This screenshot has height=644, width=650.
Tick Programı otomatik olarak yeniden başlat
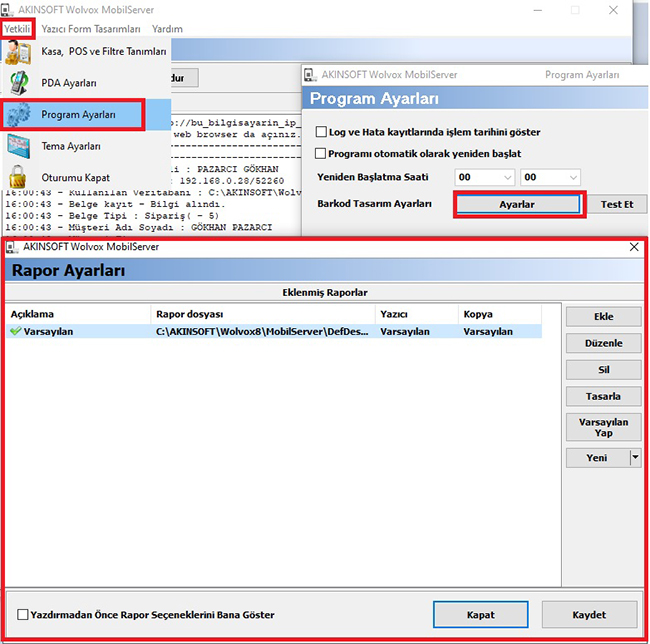(320, 154)
